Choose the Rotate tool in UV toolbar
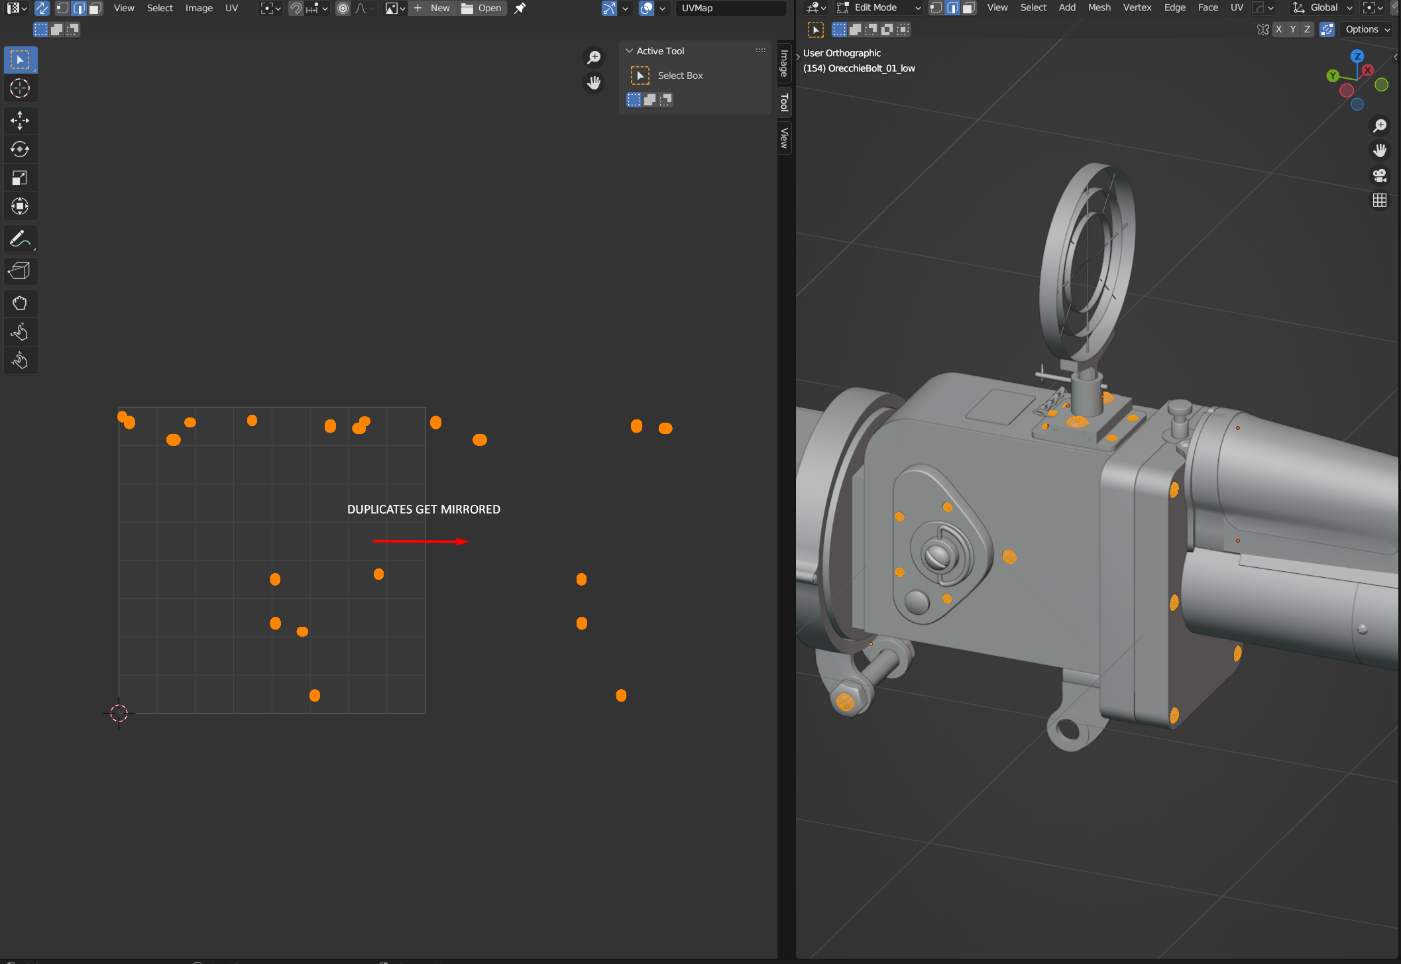The height and width of the screenshot is (964, 1401). coord(20,149)
